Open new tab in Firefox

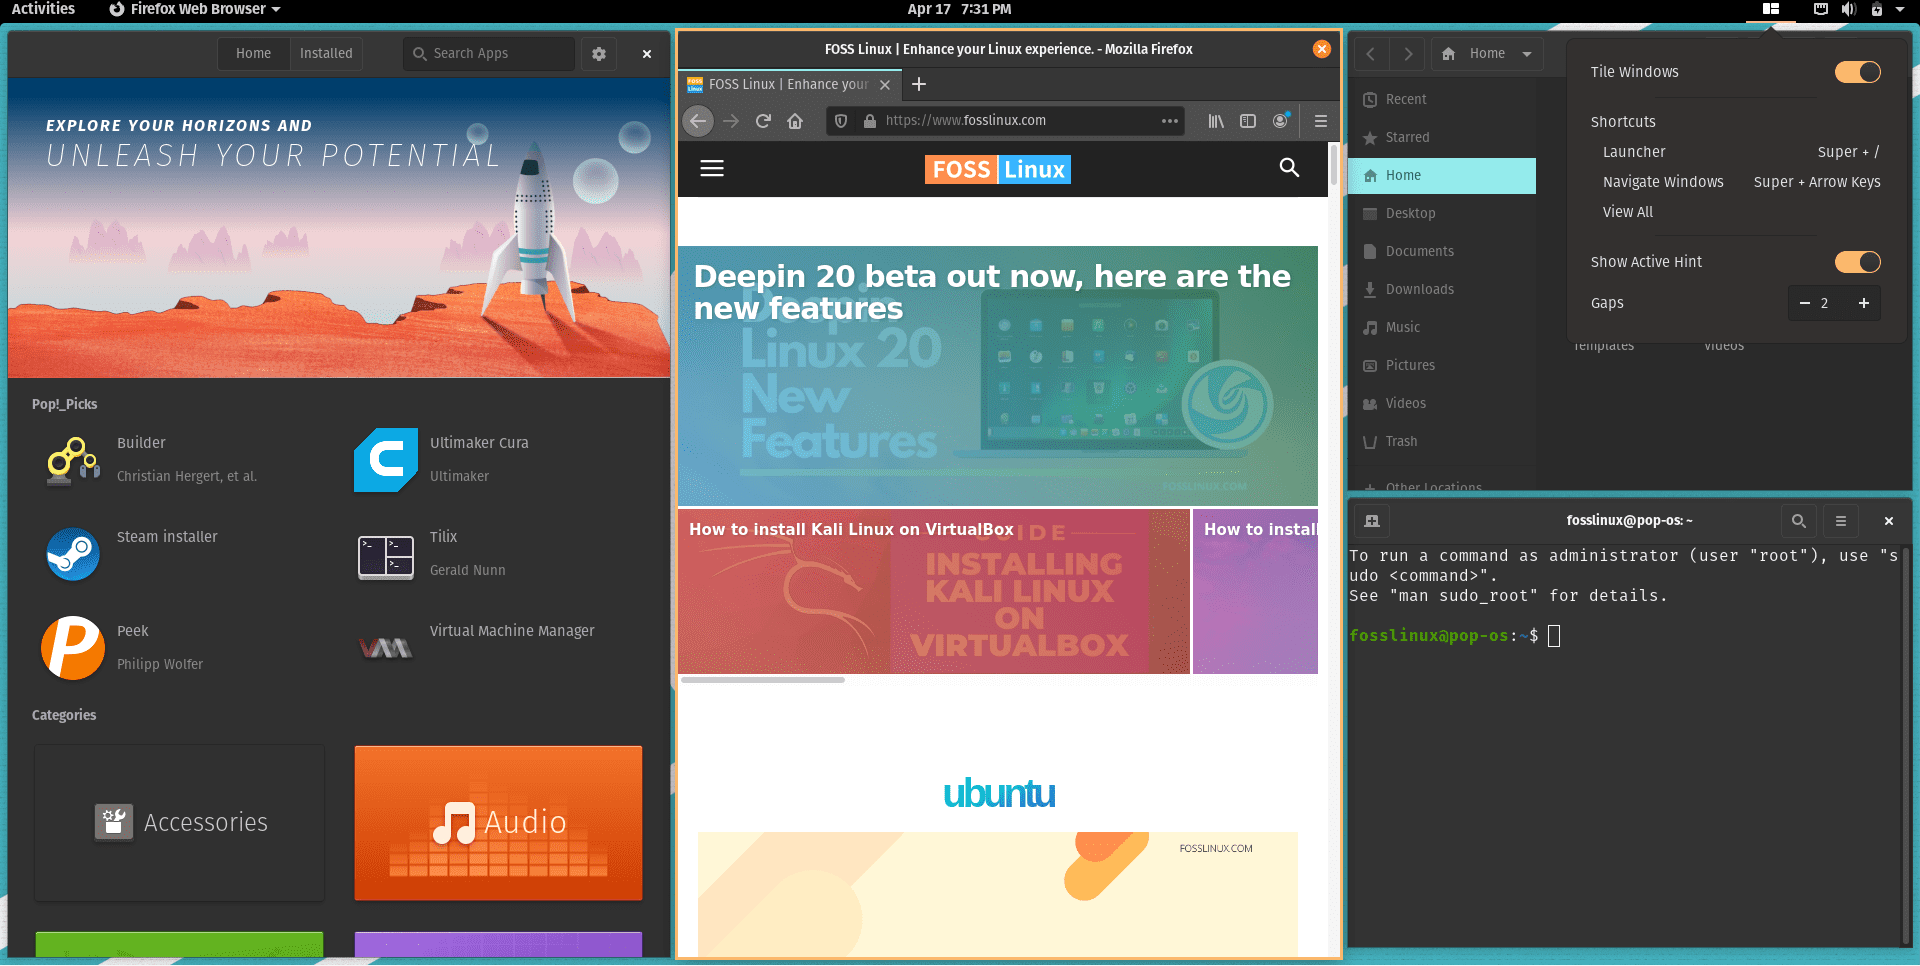pos(919,85)
